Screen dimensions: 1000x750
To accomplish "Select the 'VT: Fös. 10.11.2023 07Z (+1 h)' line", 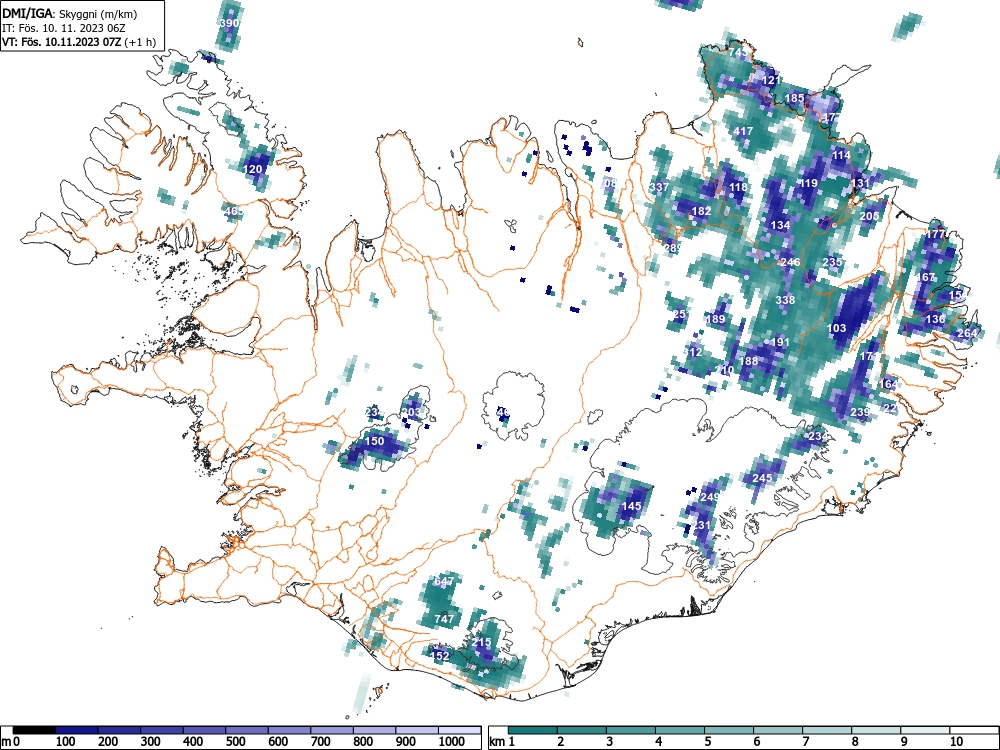I will (x=79, y=42).
